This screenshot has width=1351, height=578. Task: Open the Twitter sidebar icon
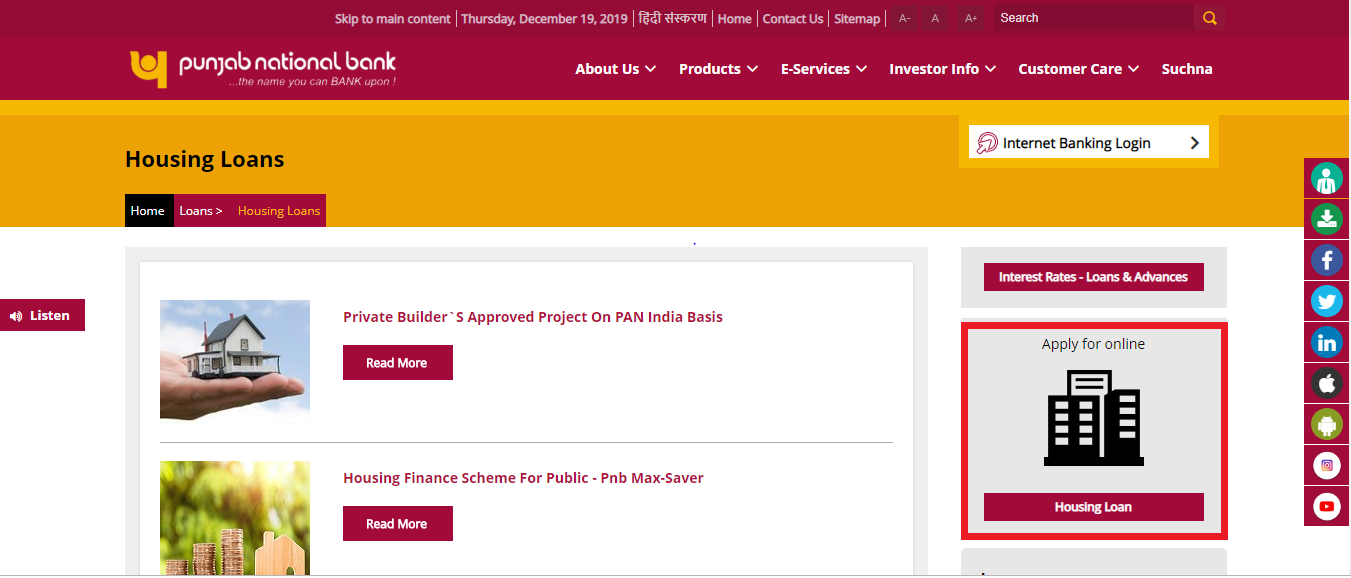coord(1327,302)
